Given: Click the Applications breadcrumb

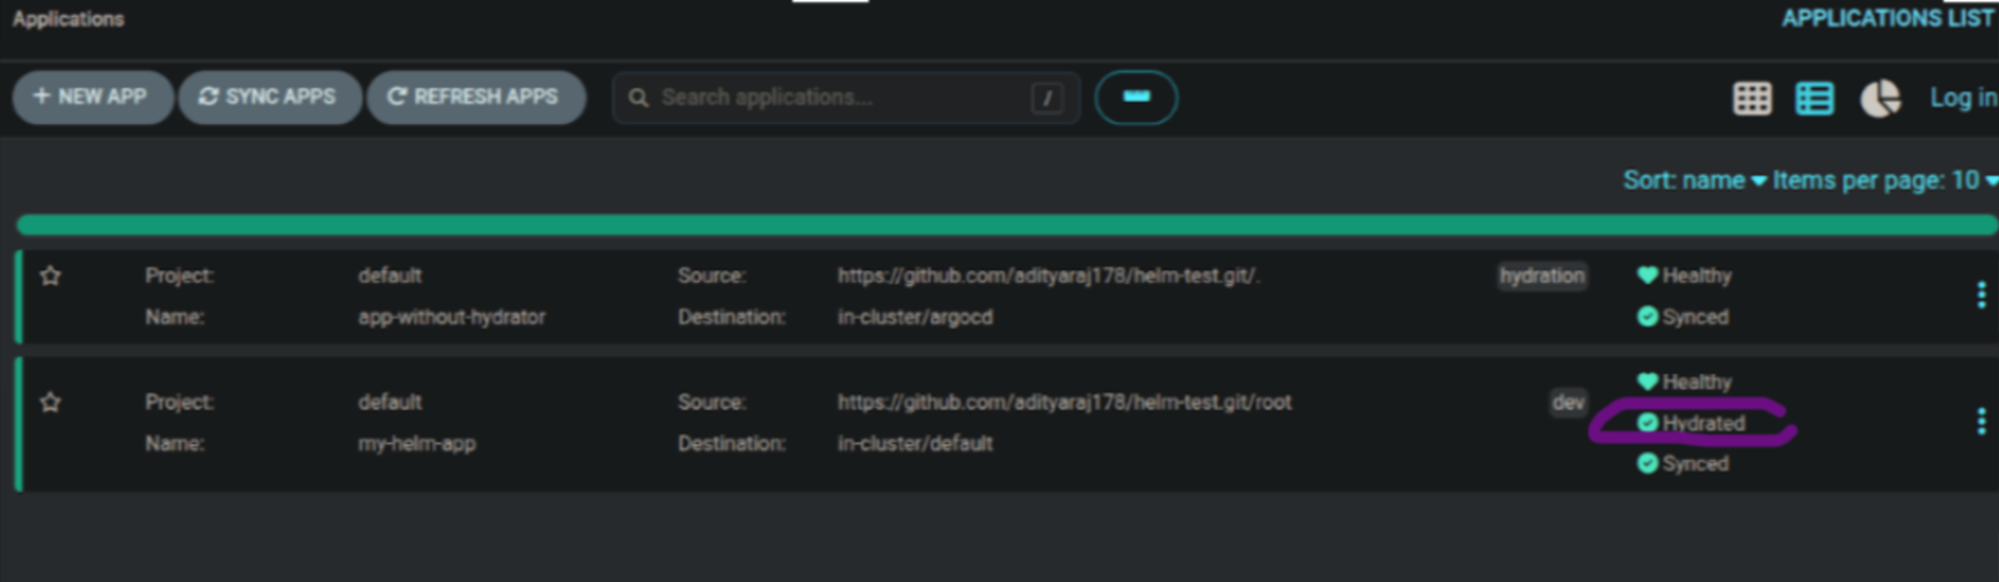Looking at the screenshot, I should [x=68, y=19].
